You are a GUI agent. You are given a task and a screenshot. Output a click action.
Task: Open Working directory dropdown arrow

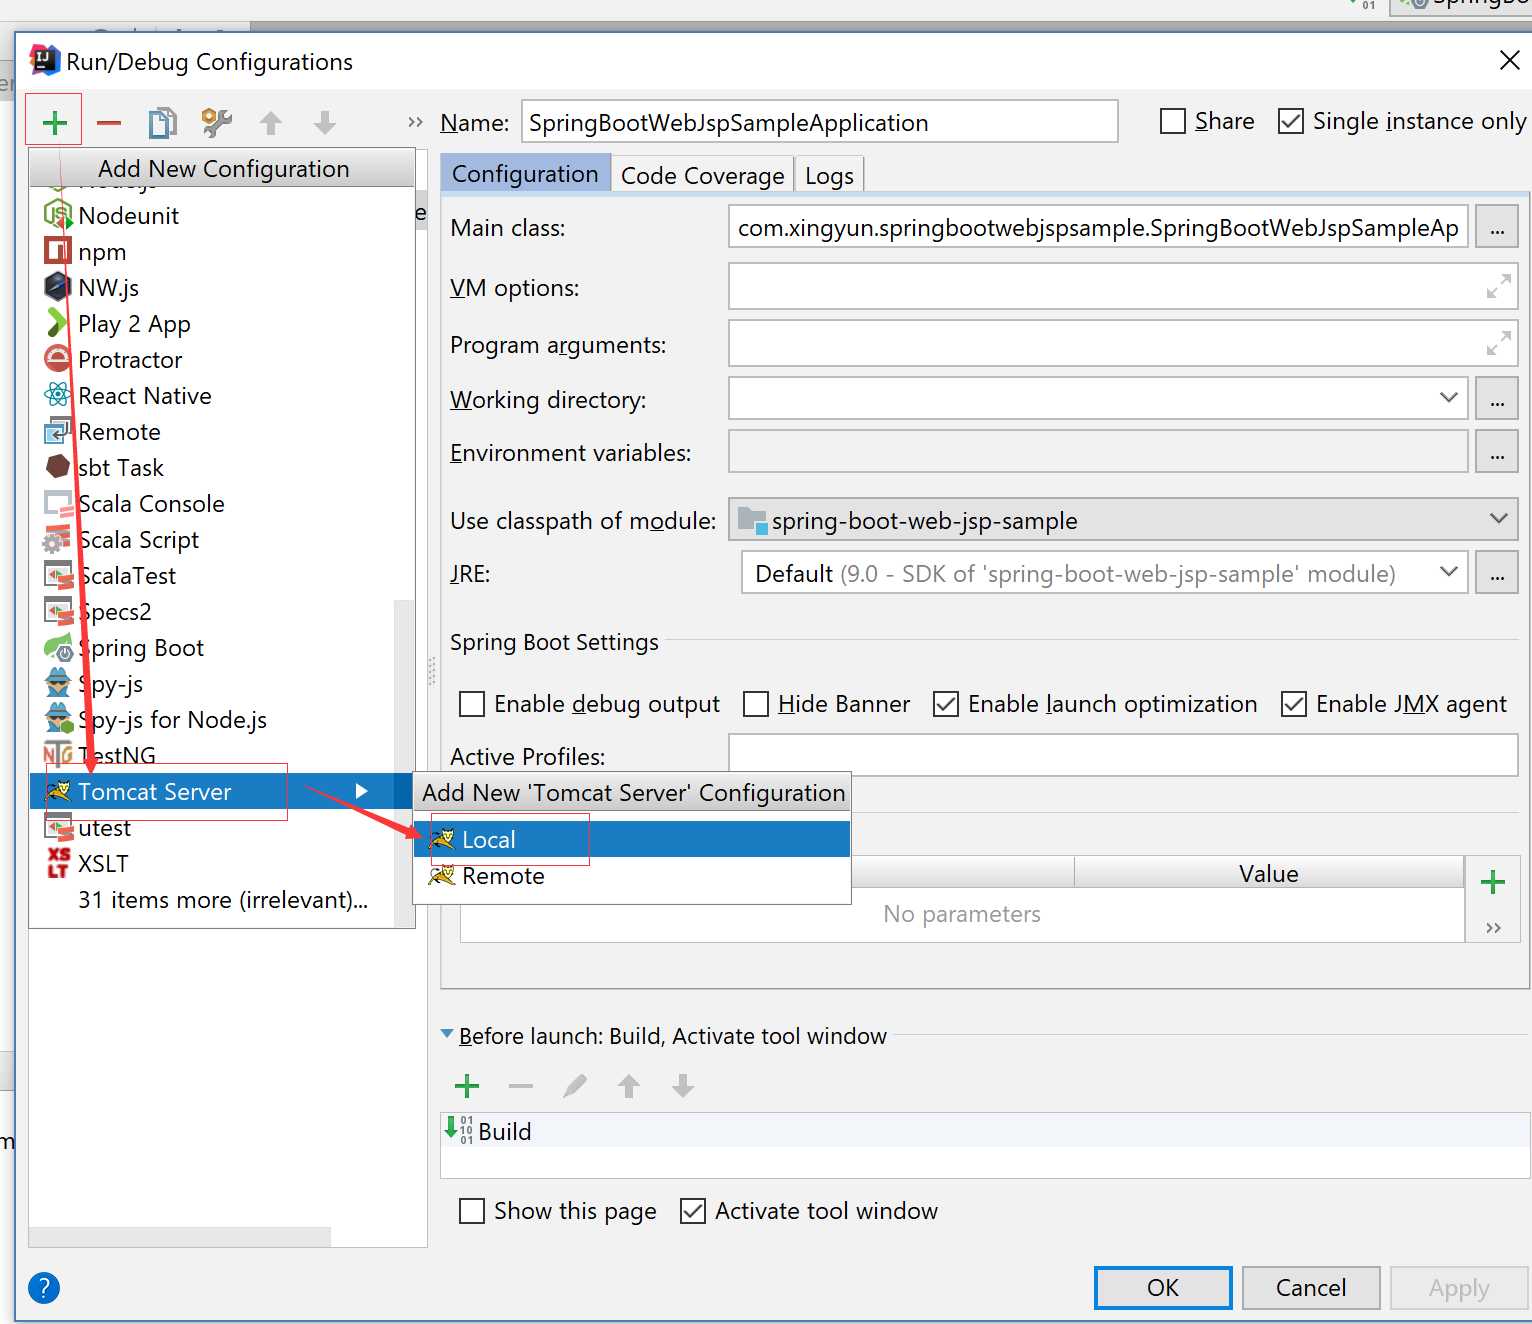pos(1448,397)
